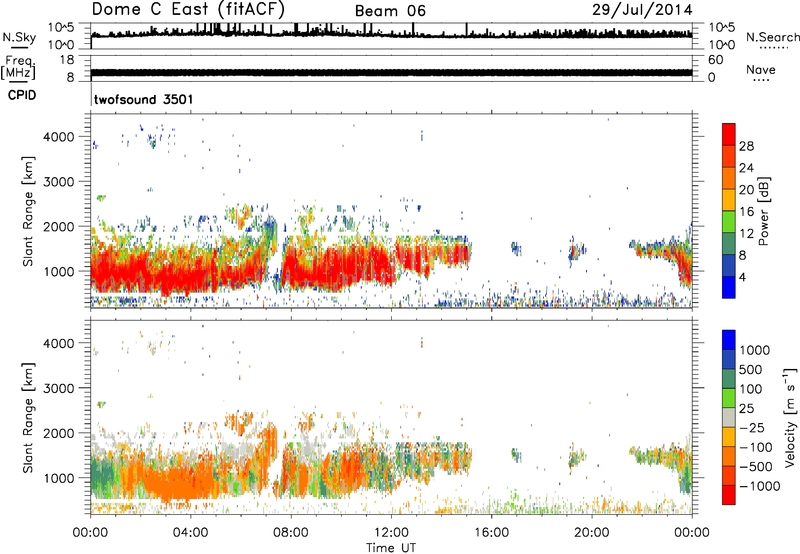Select the '500' label on the velocity colorbar
This screenshot has width=800, height=554.
[x=751, y=370]
